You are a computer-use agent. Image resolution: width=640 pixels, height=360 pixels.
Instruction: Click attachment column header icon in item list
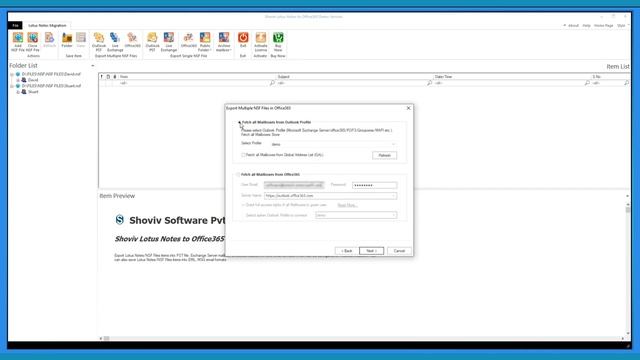(115, 77)
